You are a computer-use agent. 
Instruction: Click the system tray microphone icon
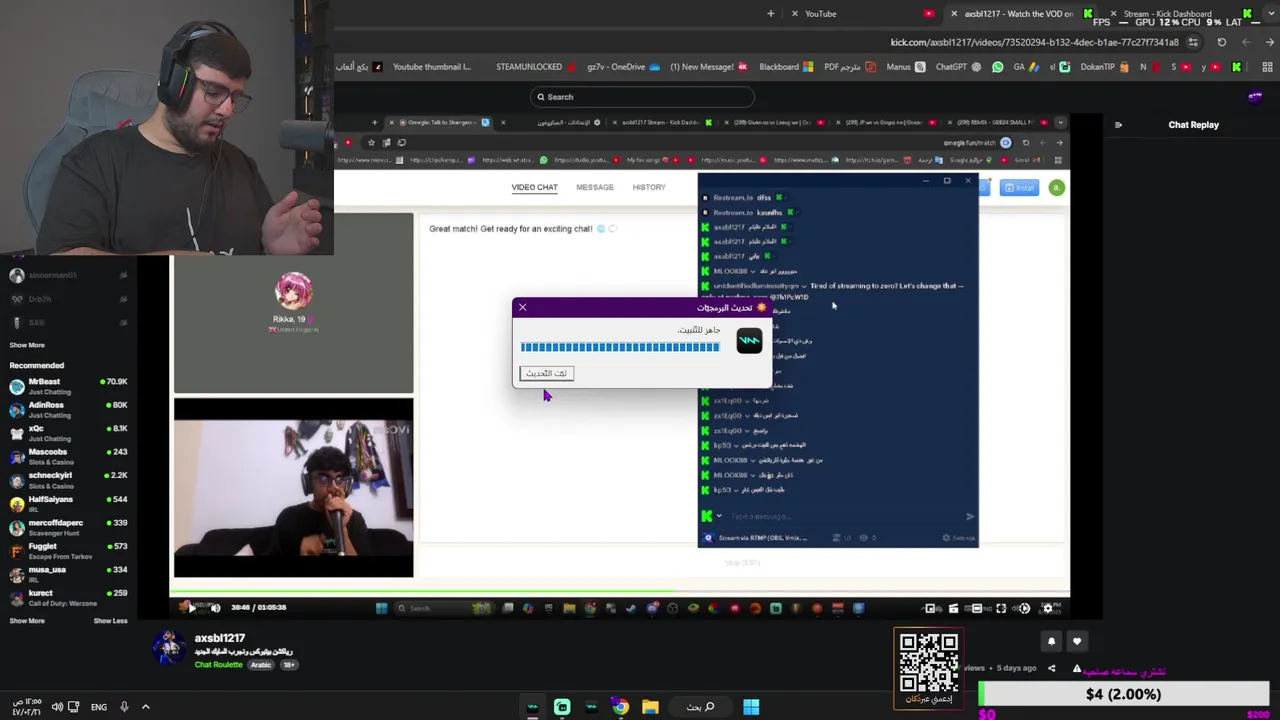point(124,707)
